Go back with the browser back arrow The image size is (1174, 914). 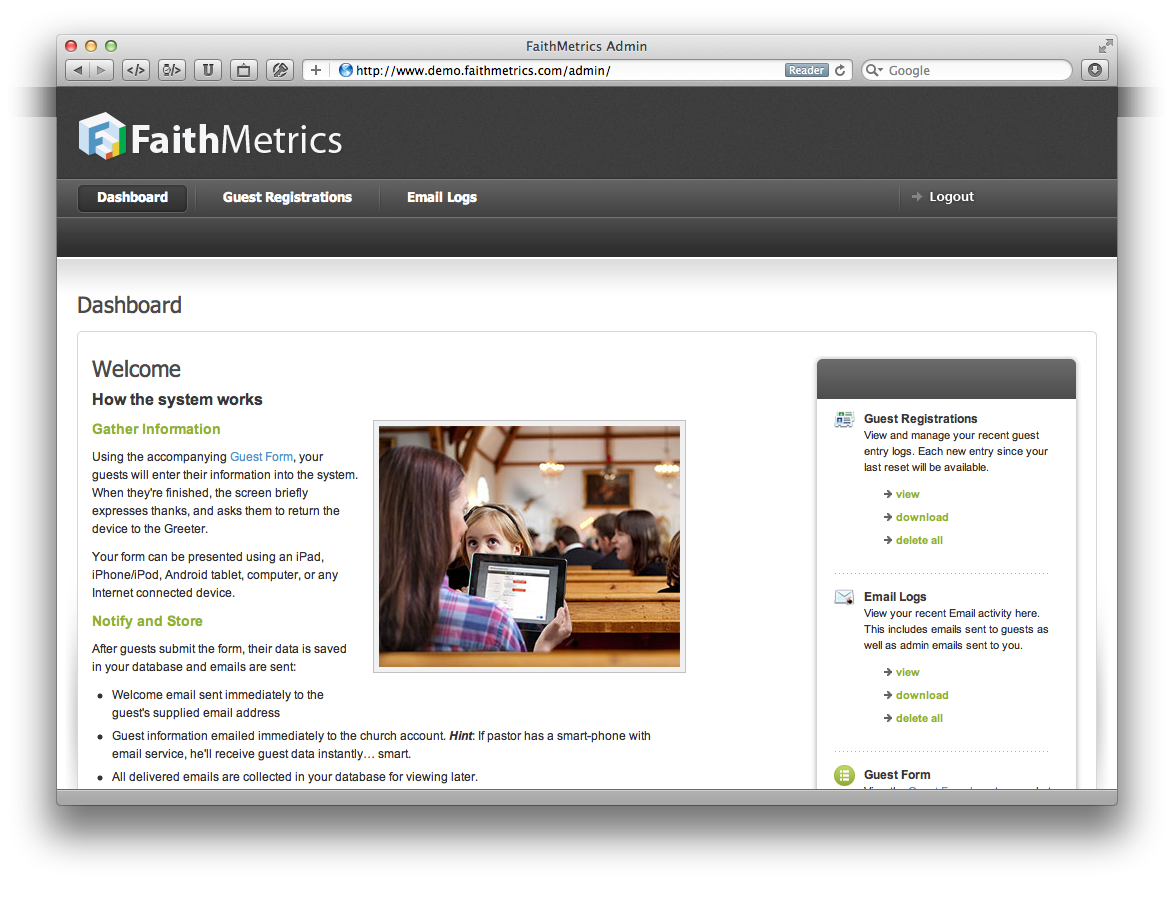click(78, 70)
